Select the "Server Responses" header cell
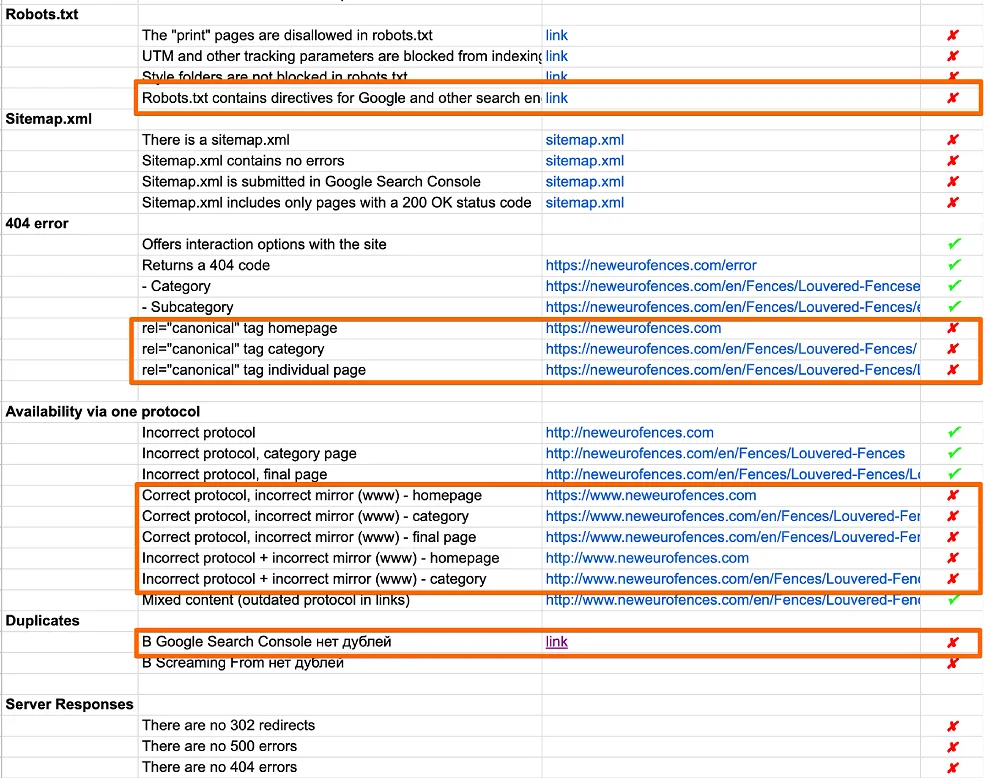The height and width of the screenshot is (778, 986). point(69,704)
